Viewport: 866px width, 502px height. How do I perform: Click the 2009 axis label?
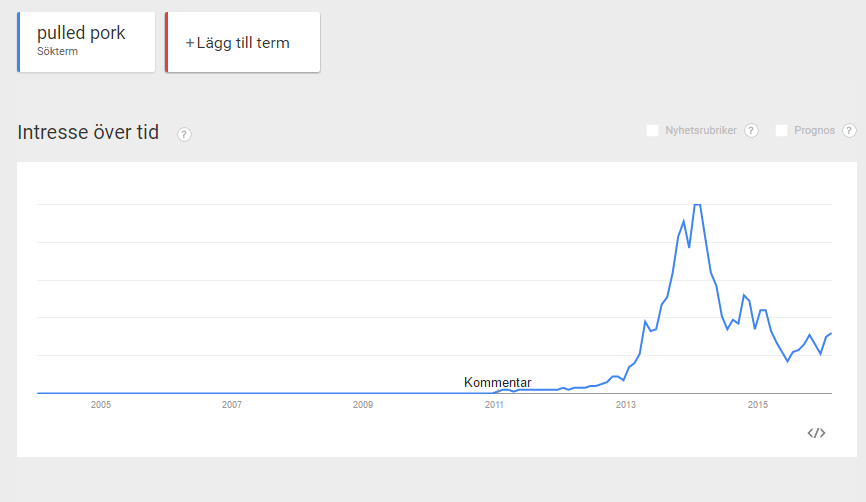click(x=363, y=405)
